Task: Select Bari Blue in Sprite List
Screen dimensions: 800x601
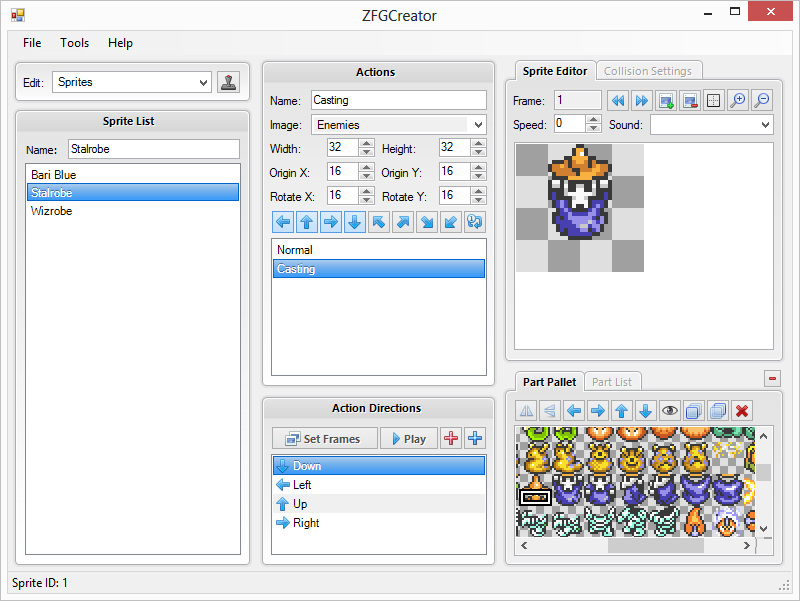Action: (133, 174)
